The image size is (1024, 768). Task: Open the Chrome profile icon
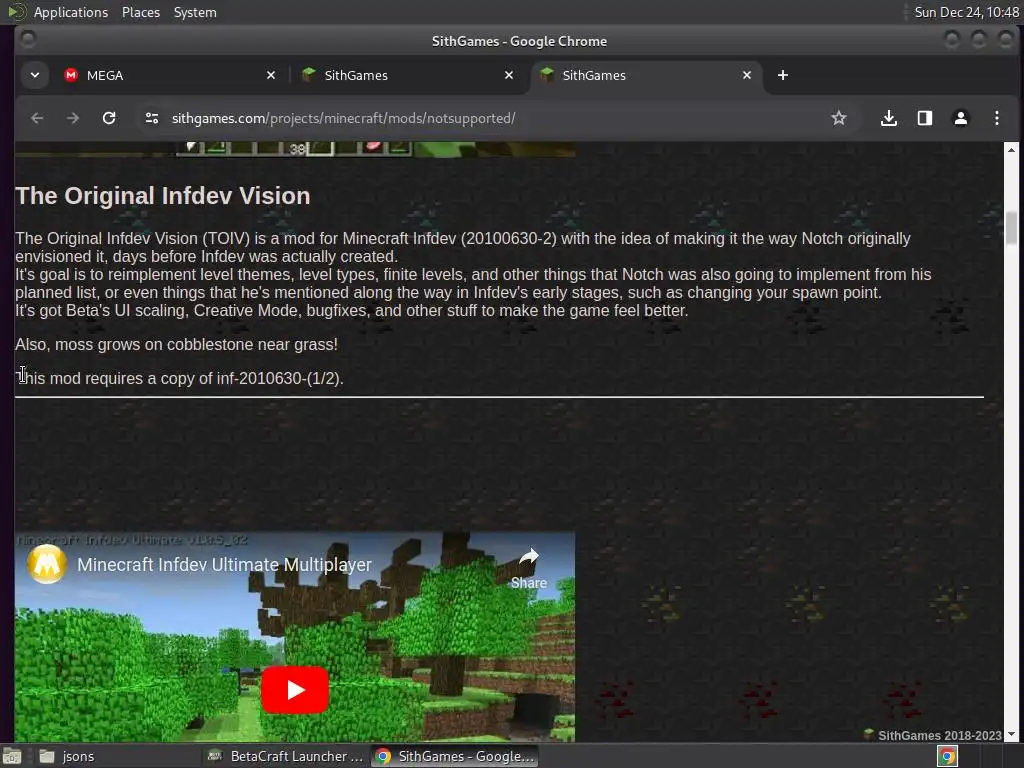click(x=961, y=118)
